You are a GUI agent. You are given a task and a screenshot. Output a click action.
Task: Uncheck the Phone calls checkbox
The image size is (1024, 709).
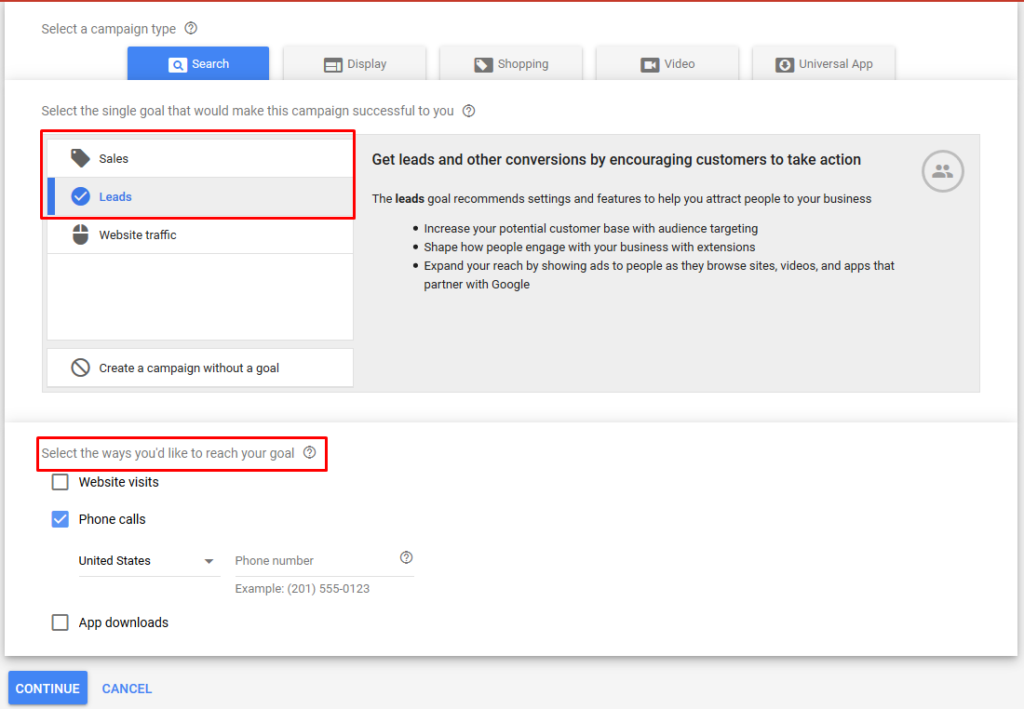pos(60,519)
